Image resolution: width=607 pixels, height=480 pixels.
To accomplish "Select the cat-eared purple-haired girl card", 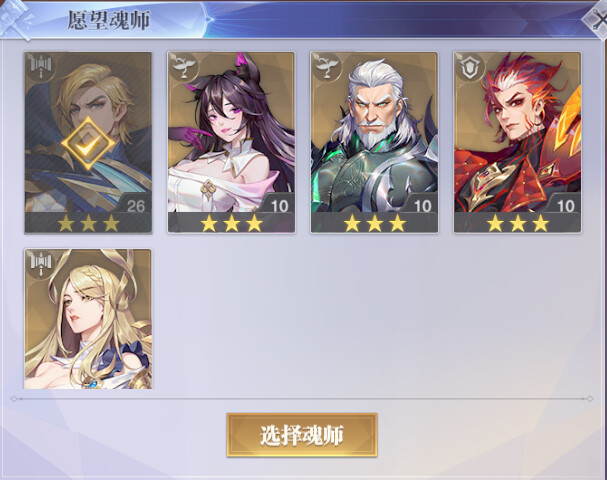I will [x=231, y=142].
